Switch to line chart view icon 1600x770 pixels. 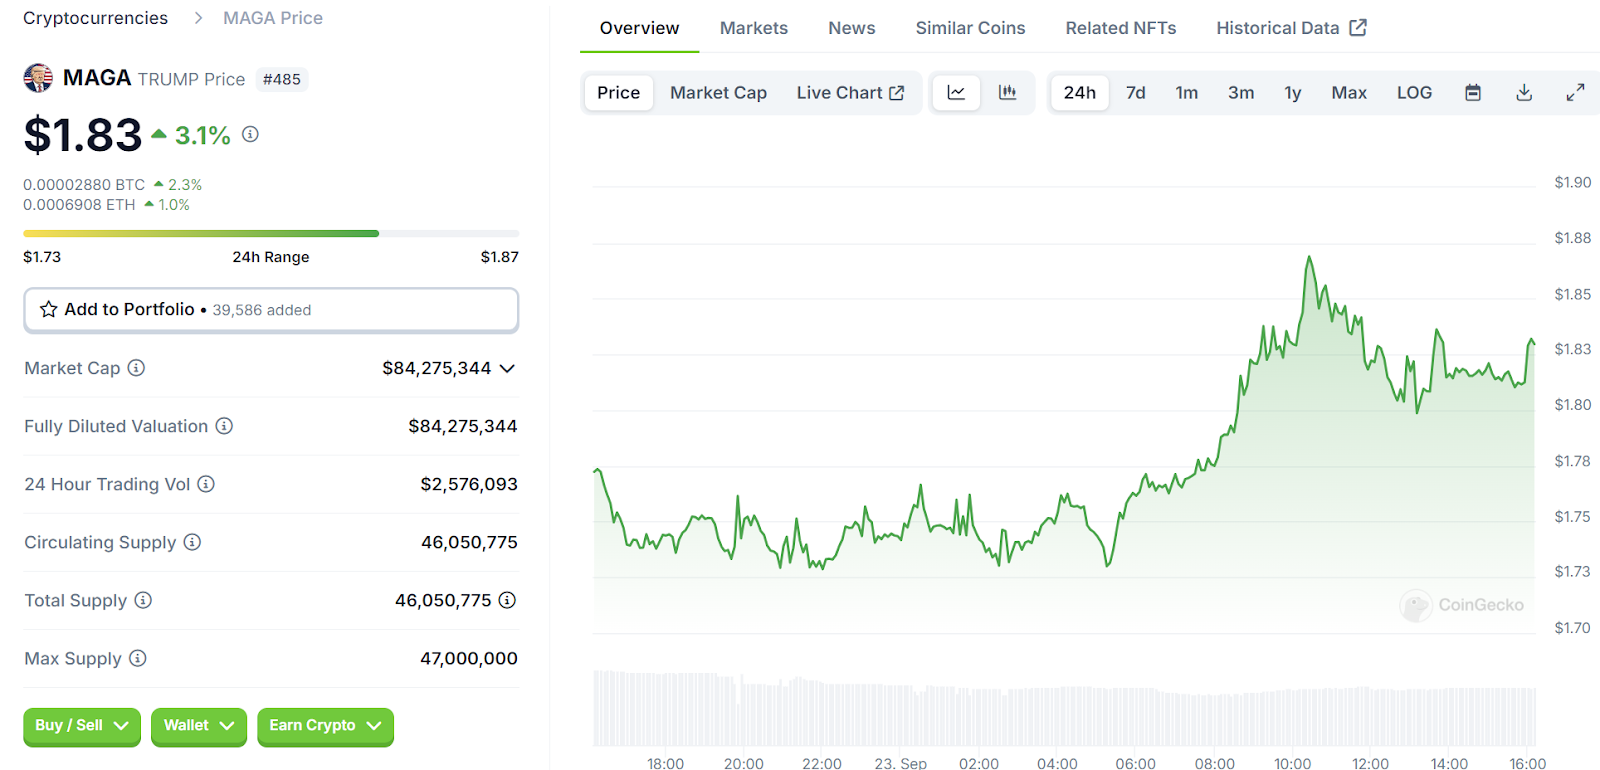tap(956, 93)
